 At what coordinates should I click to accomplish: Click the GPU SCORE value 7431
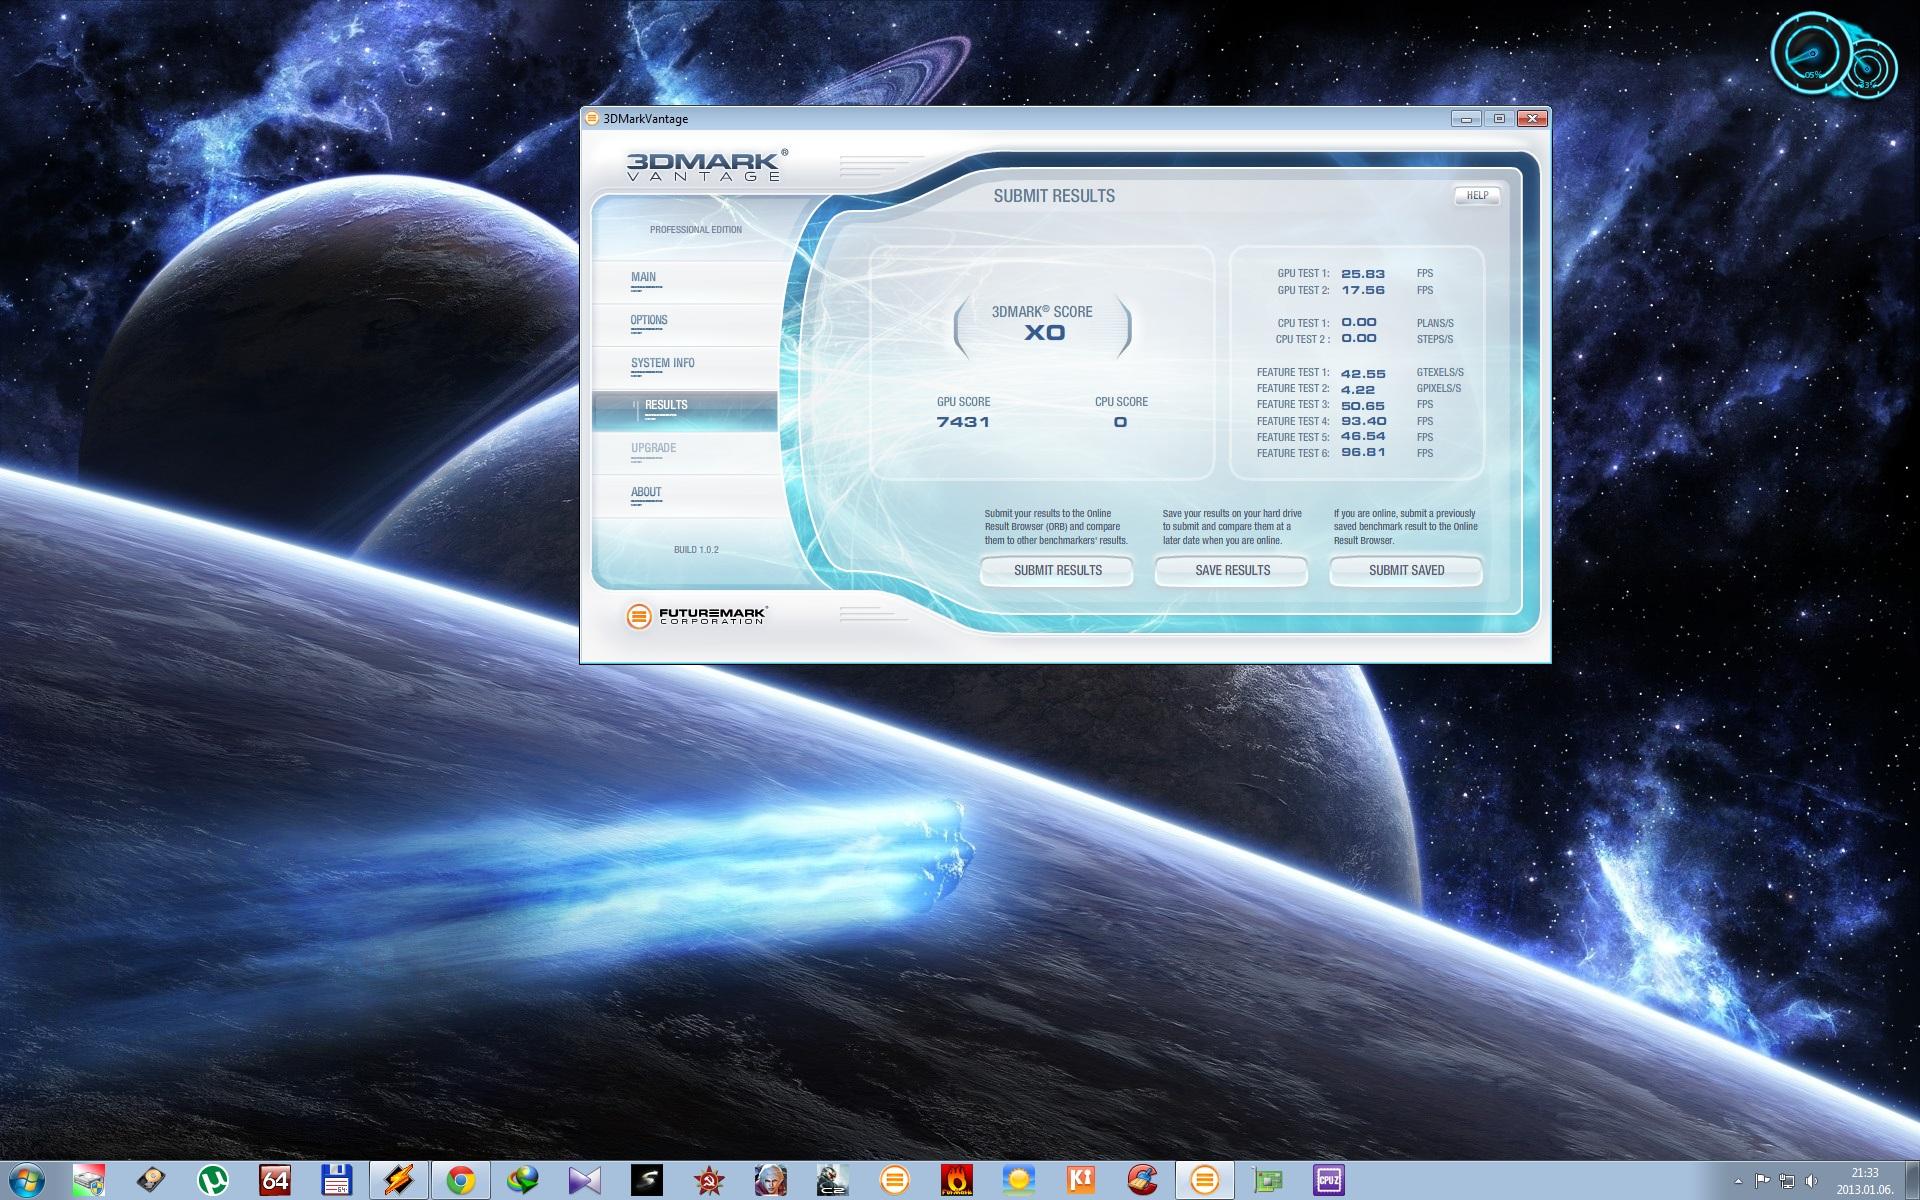(963, 422)
